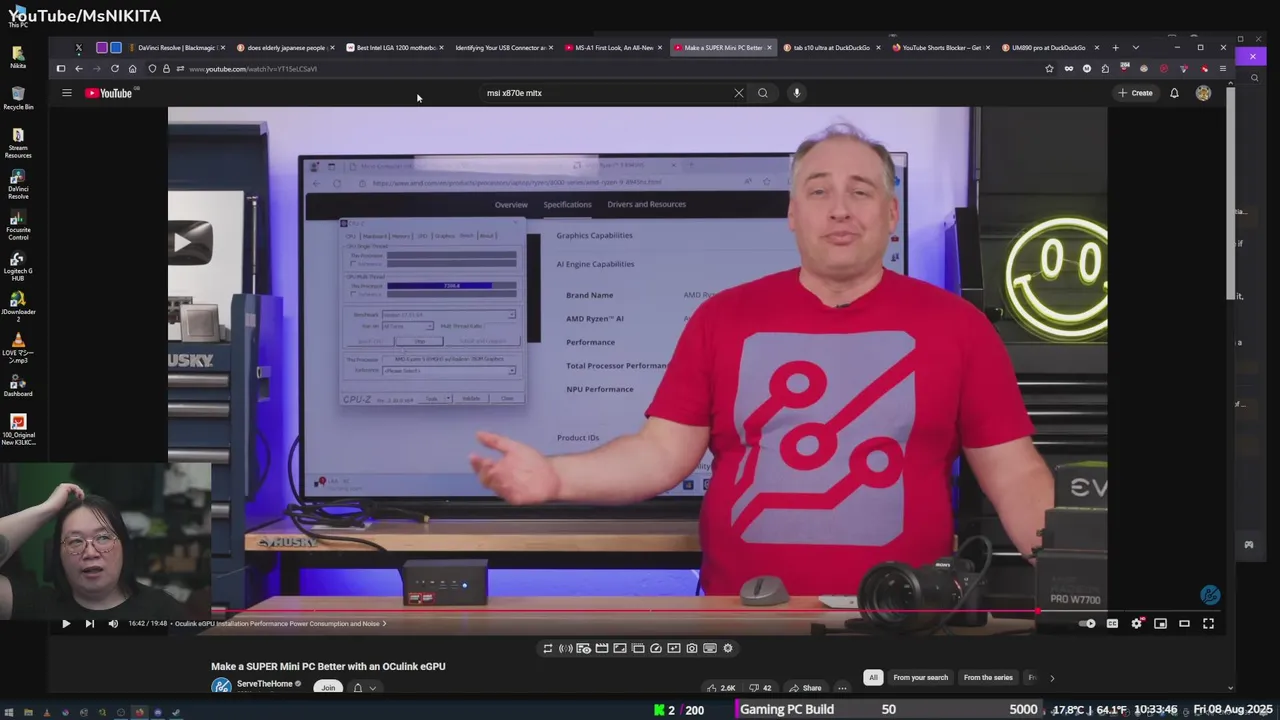Viewport: 1280px width, 720px height.
Task: Like the video with 2.6K
Action: point(721,687)
